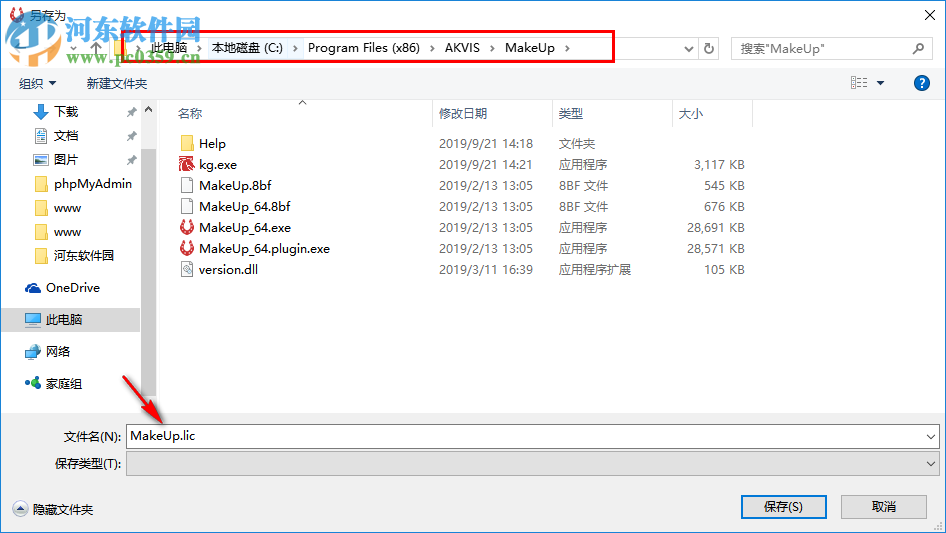The height and width of the screenshot is (533, 946).
Task: Click the OneDrive cloud icon
Action: 33,288
